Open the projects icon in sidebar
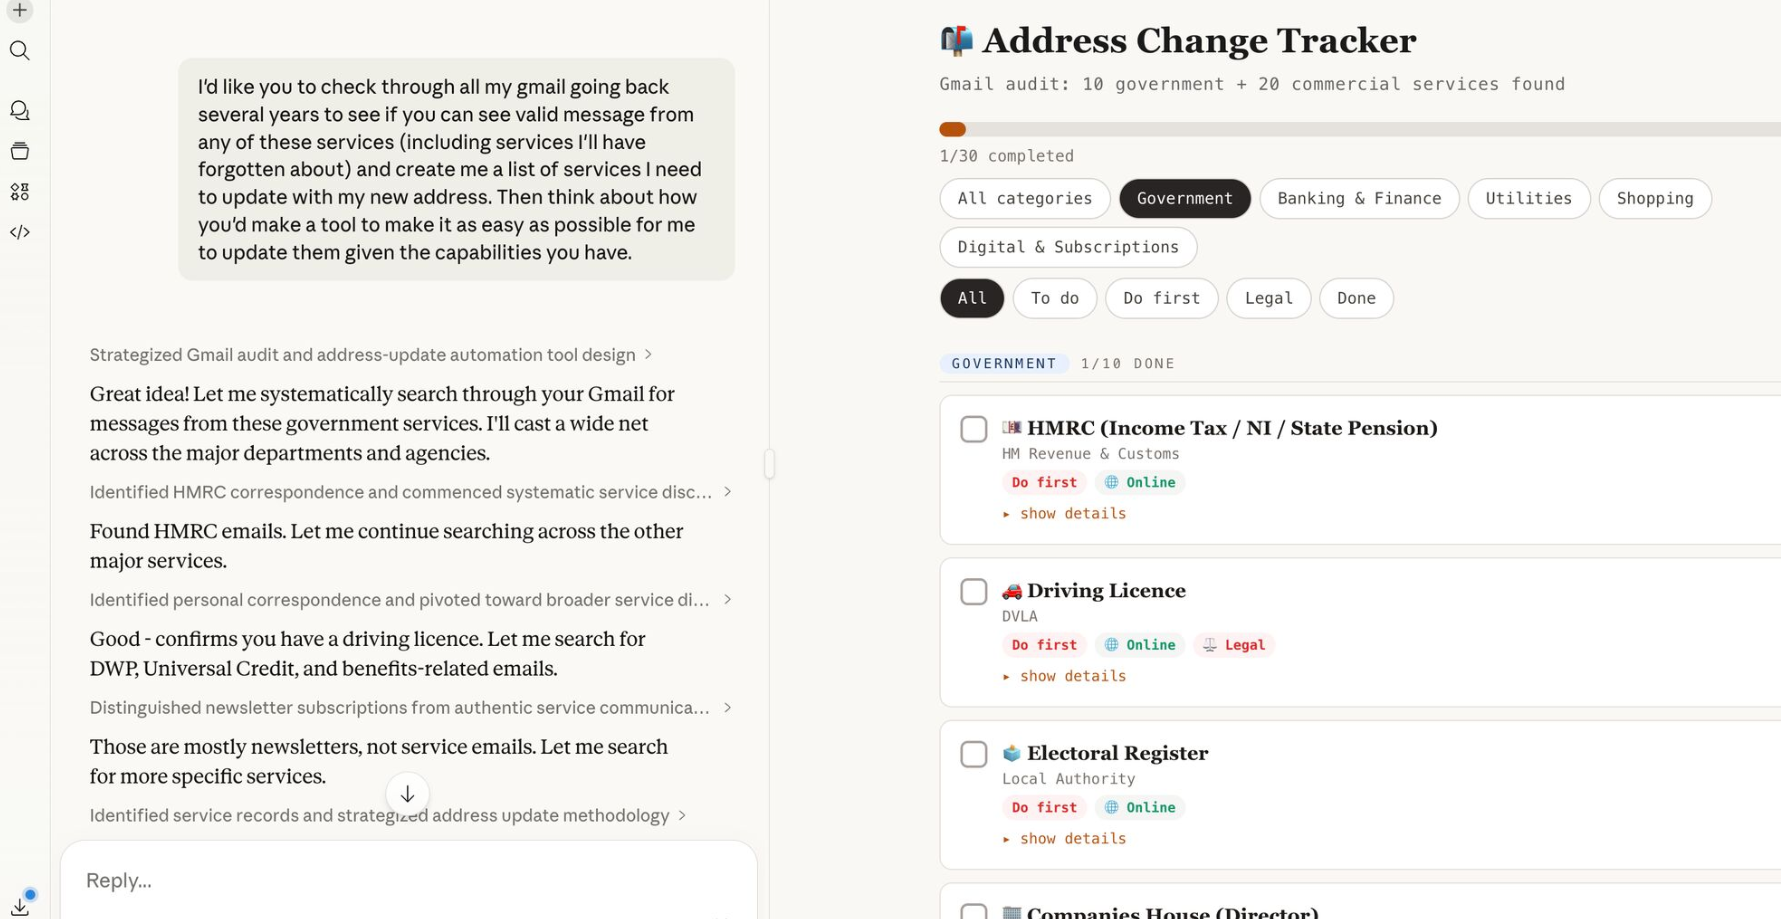This screenshot has height=919, width=1781. click(19, 151)
